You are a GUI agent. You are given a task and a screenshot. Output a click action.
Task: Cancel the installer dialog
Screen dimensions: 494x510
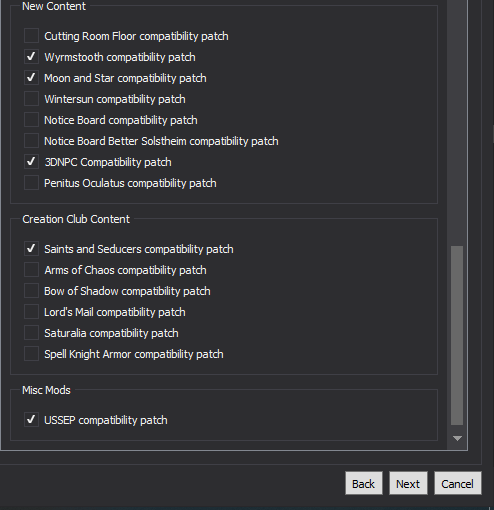(457, 483)
